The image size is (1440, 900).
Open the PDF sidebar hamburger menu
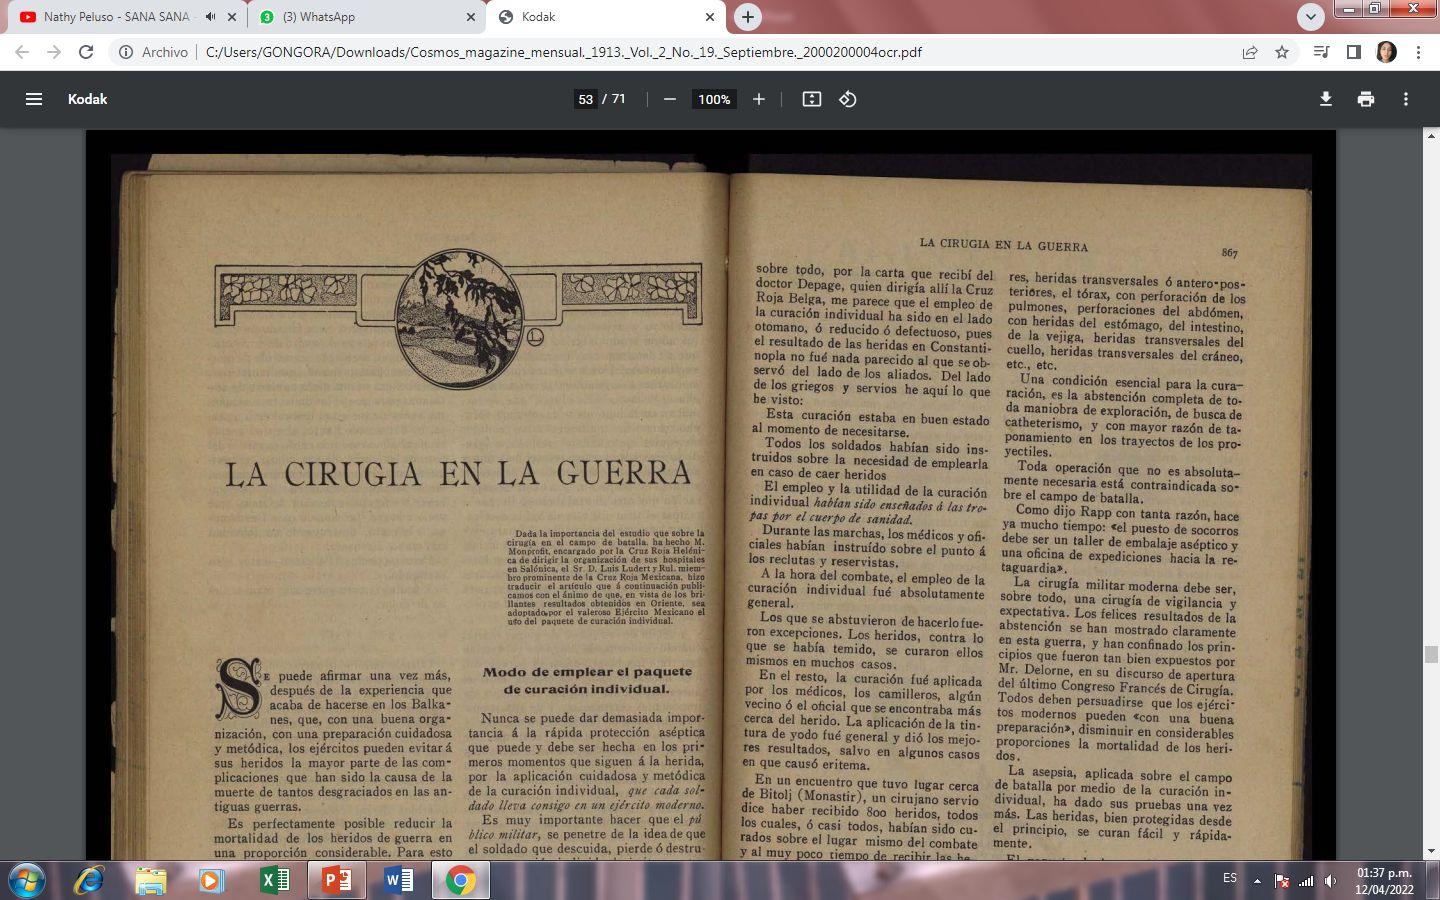34,99
